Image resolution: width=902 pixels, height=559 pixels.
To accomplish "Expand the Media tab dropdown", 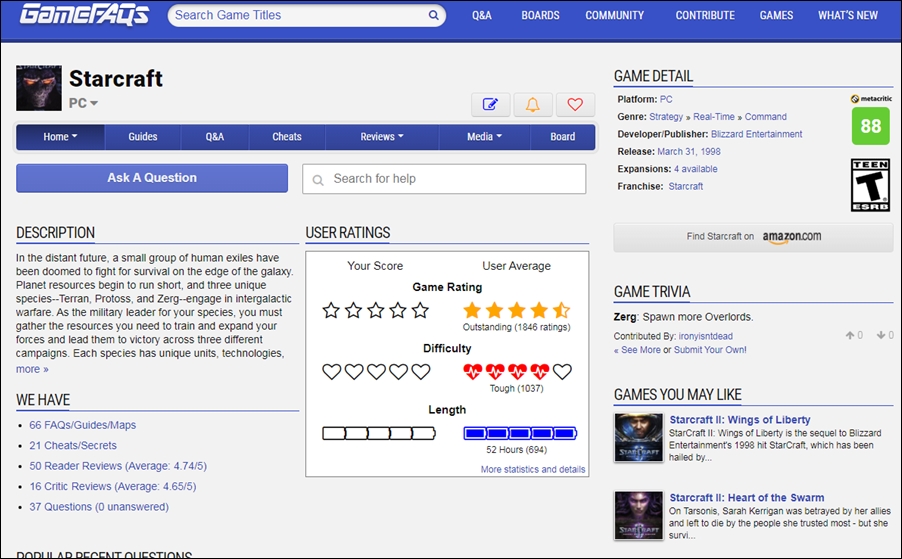I will pyautogui.click(x=484, y=136).
